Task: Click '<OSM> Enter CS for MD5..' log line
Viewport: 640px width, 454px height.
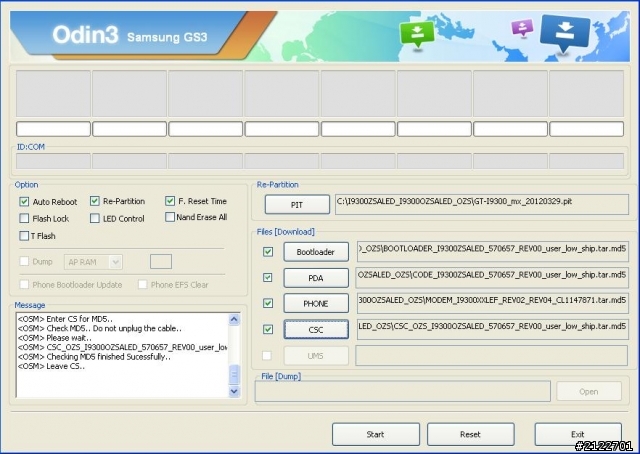Action: click(x=65, y=319)
